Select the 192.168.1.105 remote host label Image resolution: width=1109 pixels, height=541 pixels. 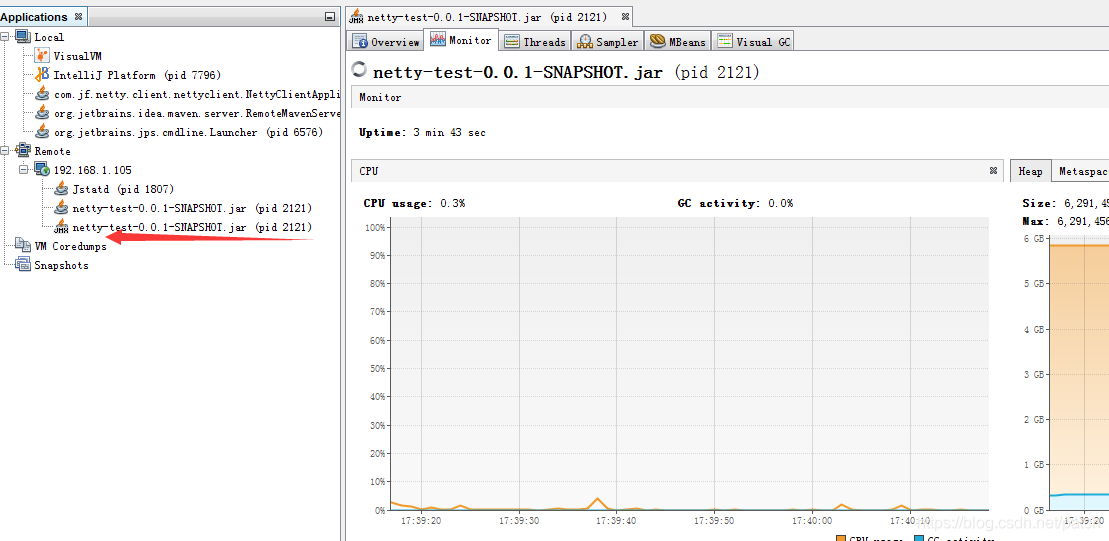(93, 170)
